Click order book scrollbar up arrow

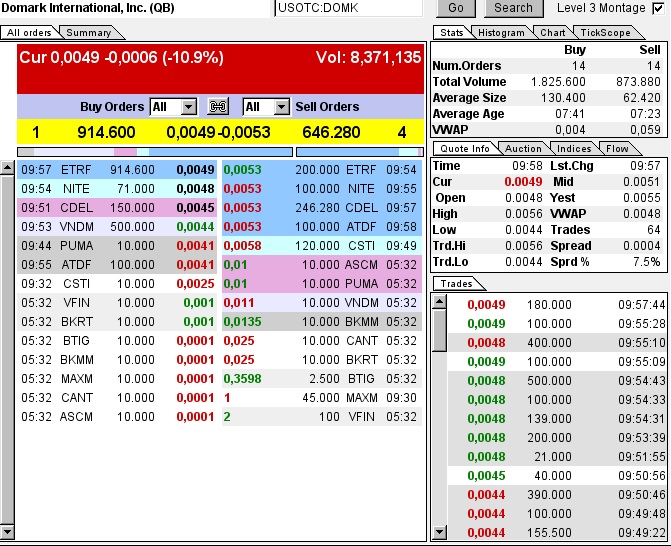(x=7, y=168)
